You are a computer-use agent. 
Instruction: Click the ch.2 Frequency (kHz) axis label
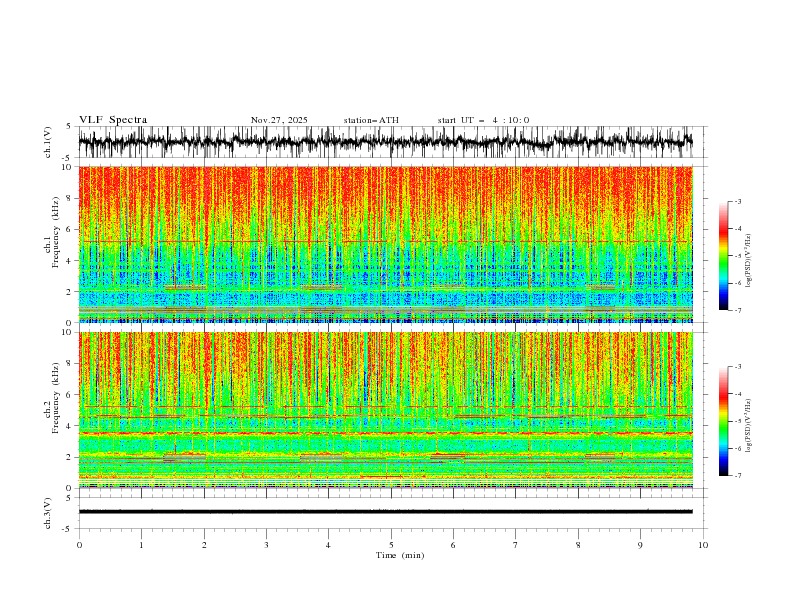pos(51,410)
